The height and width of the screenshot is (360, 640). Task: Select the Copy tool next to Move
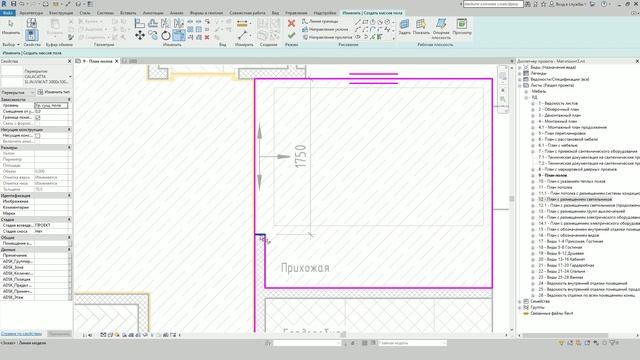click(153, 36)
